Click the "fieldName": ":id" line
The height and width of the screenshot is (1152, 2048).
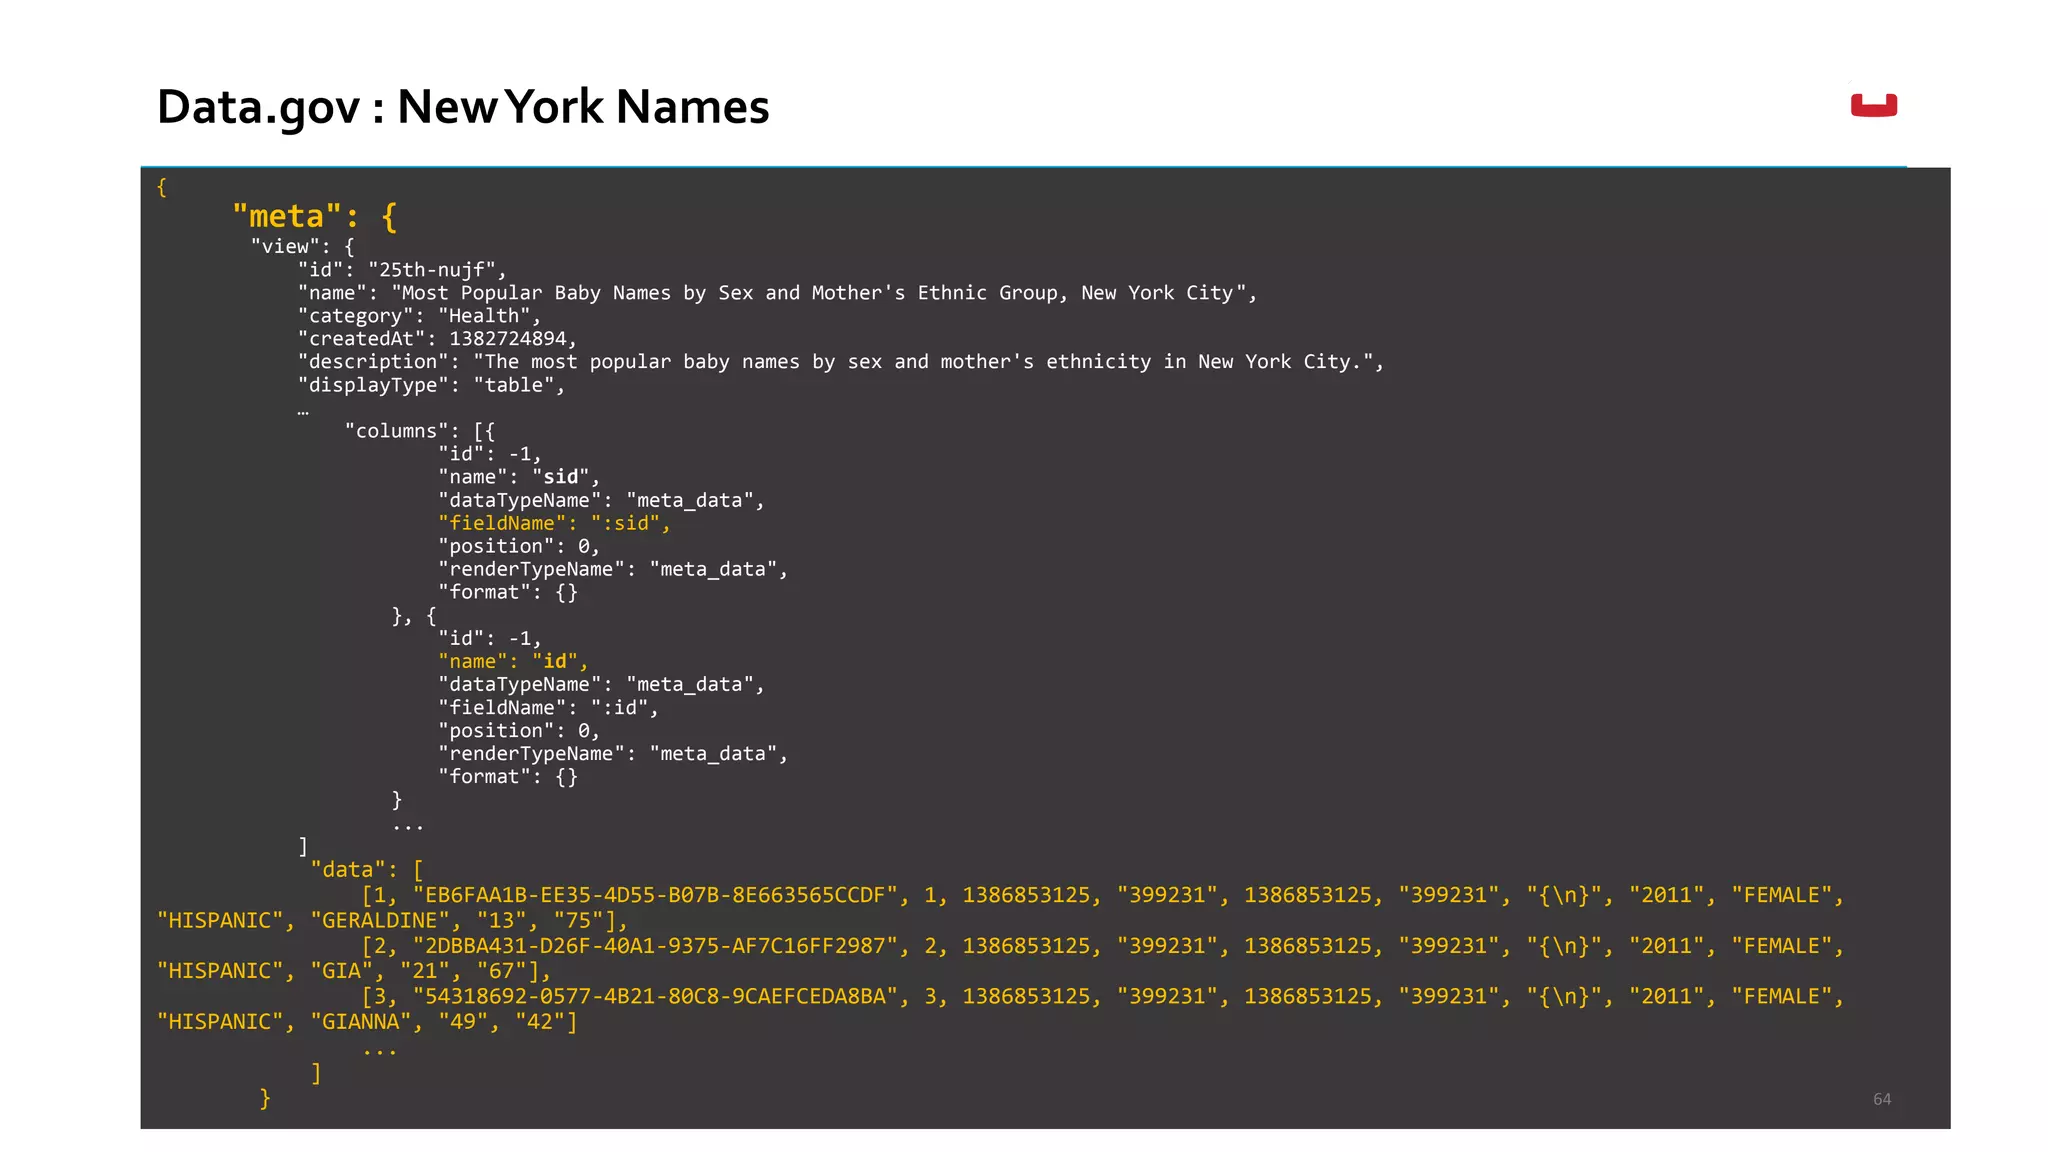548,708
